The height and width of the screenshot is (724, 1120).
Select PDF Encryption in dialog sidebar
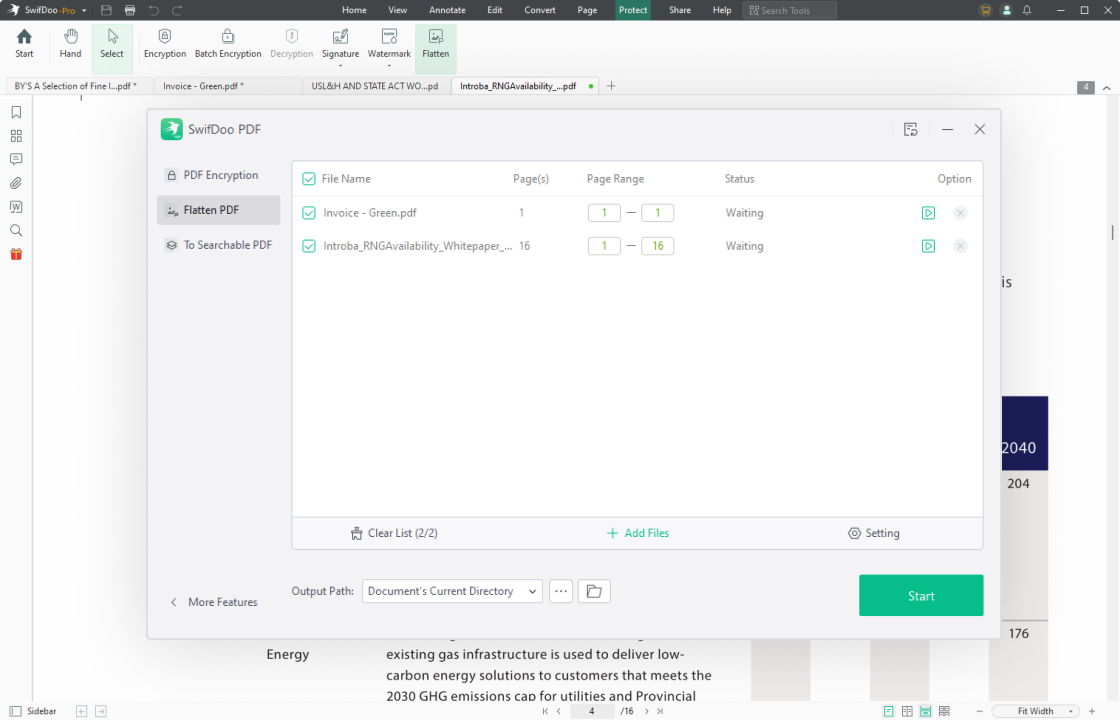(219, 175)
